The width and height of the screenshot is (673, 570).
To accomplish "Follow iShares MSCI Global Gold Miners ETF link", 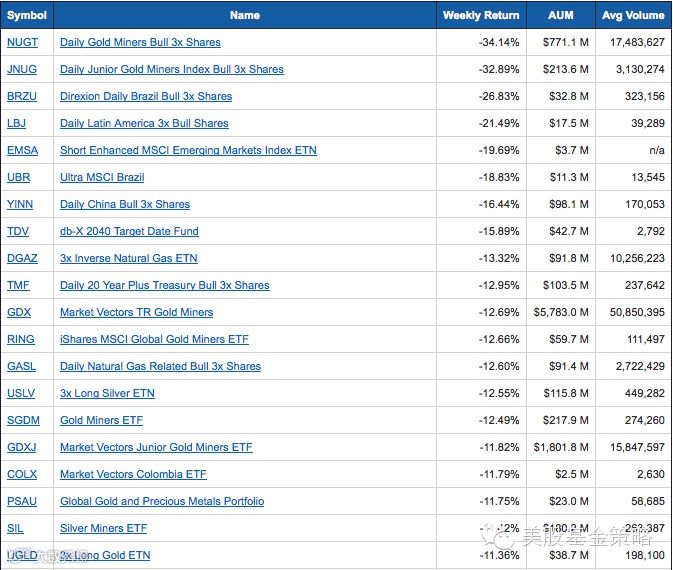I will coord(155,340).
